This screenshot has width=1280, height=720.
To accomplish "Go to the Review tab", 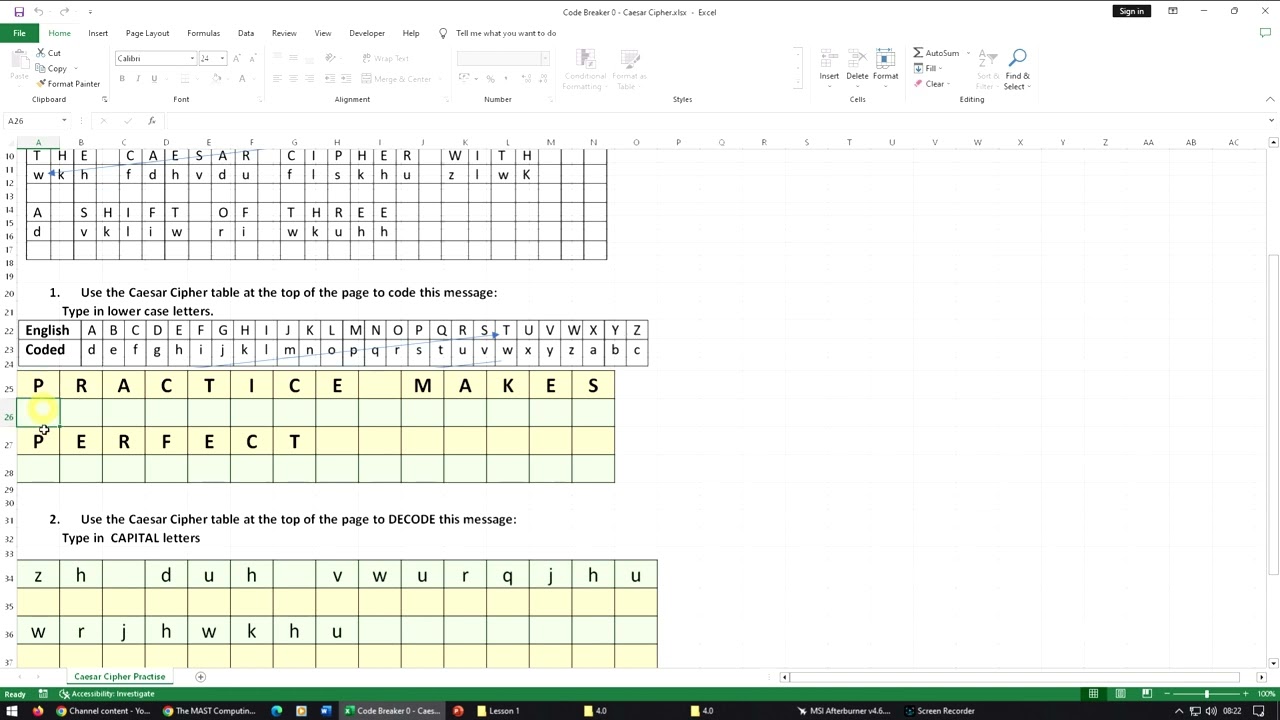I will tap(284, 33).
